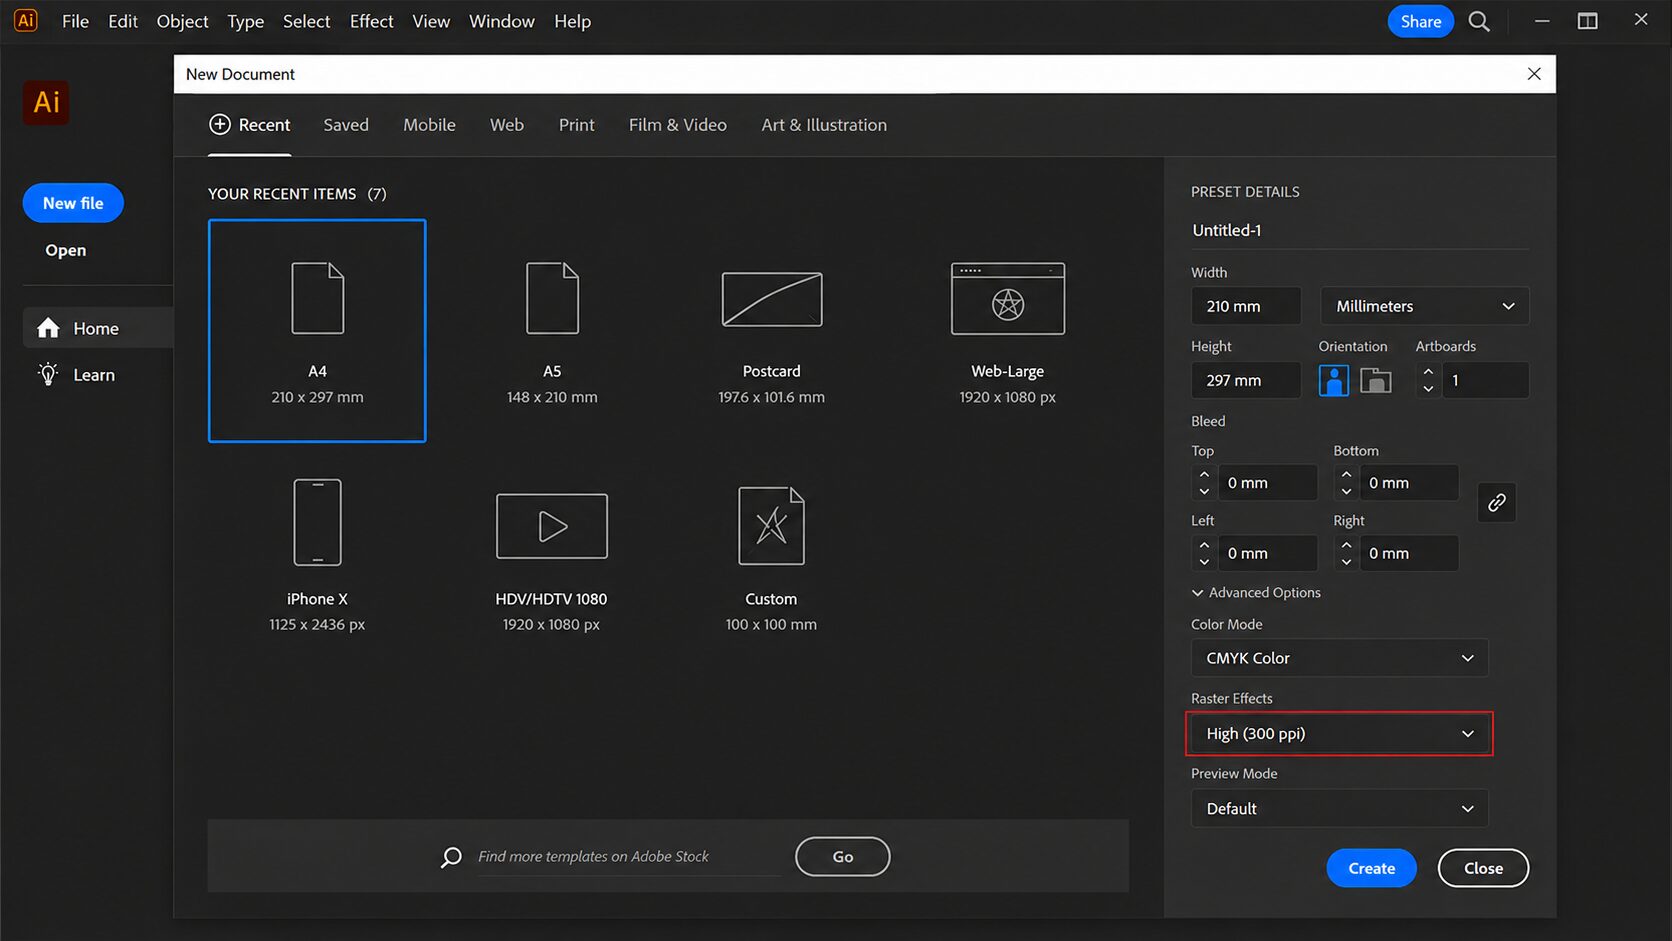Decrease the Bottom bleed value
This screenshot has height=941, width=1672.
tap(1346, 491)
